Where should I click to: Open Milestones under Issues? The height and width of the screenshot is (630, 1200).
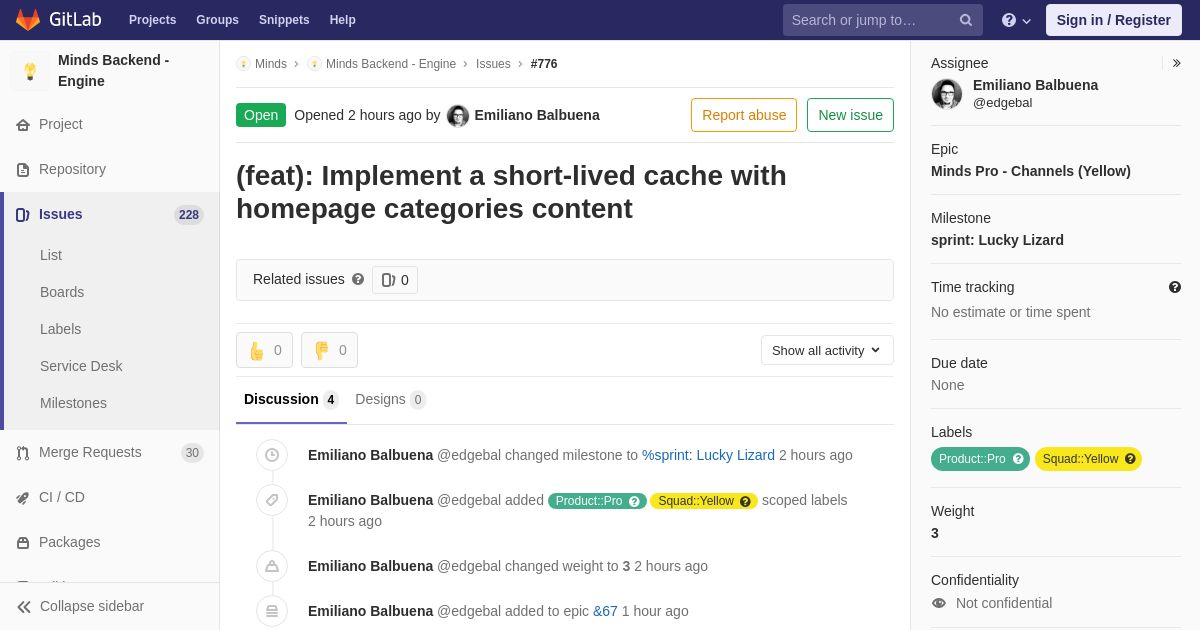point(73,403)
